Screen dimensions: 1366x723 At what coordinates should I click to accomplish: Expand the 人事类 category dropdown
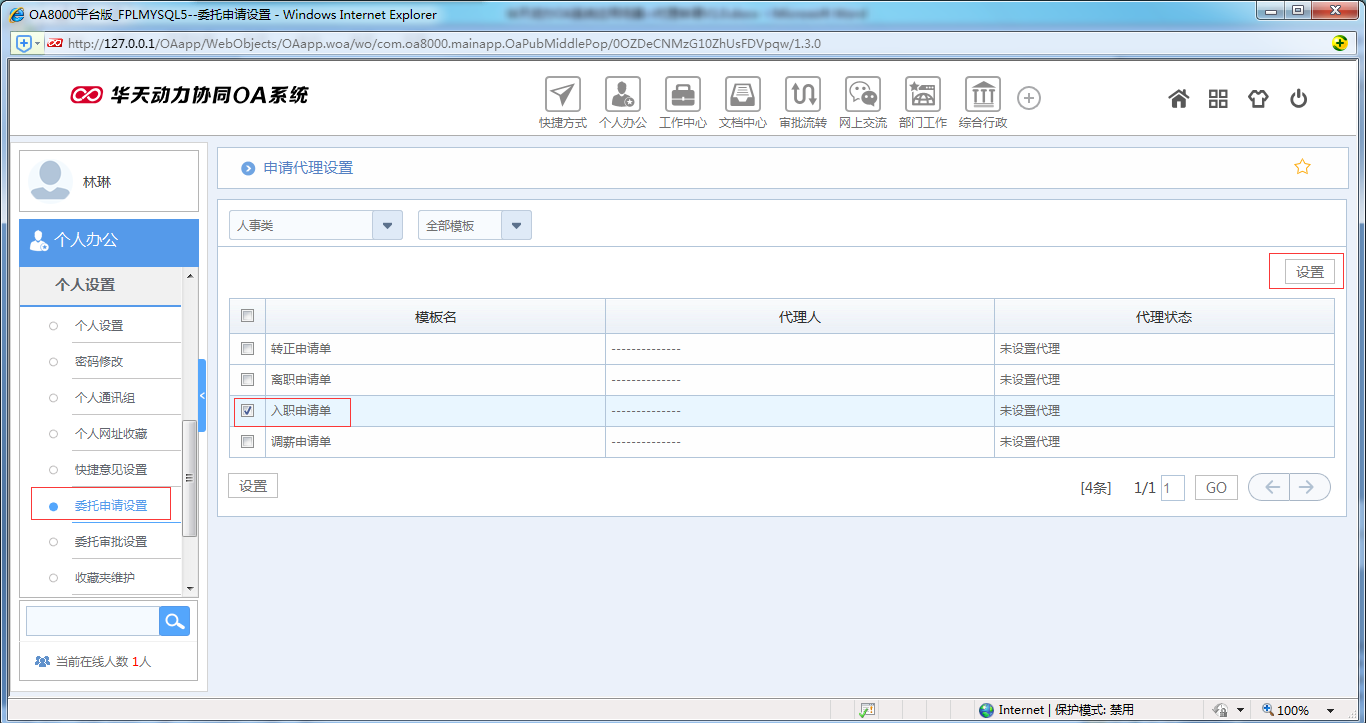387,225
